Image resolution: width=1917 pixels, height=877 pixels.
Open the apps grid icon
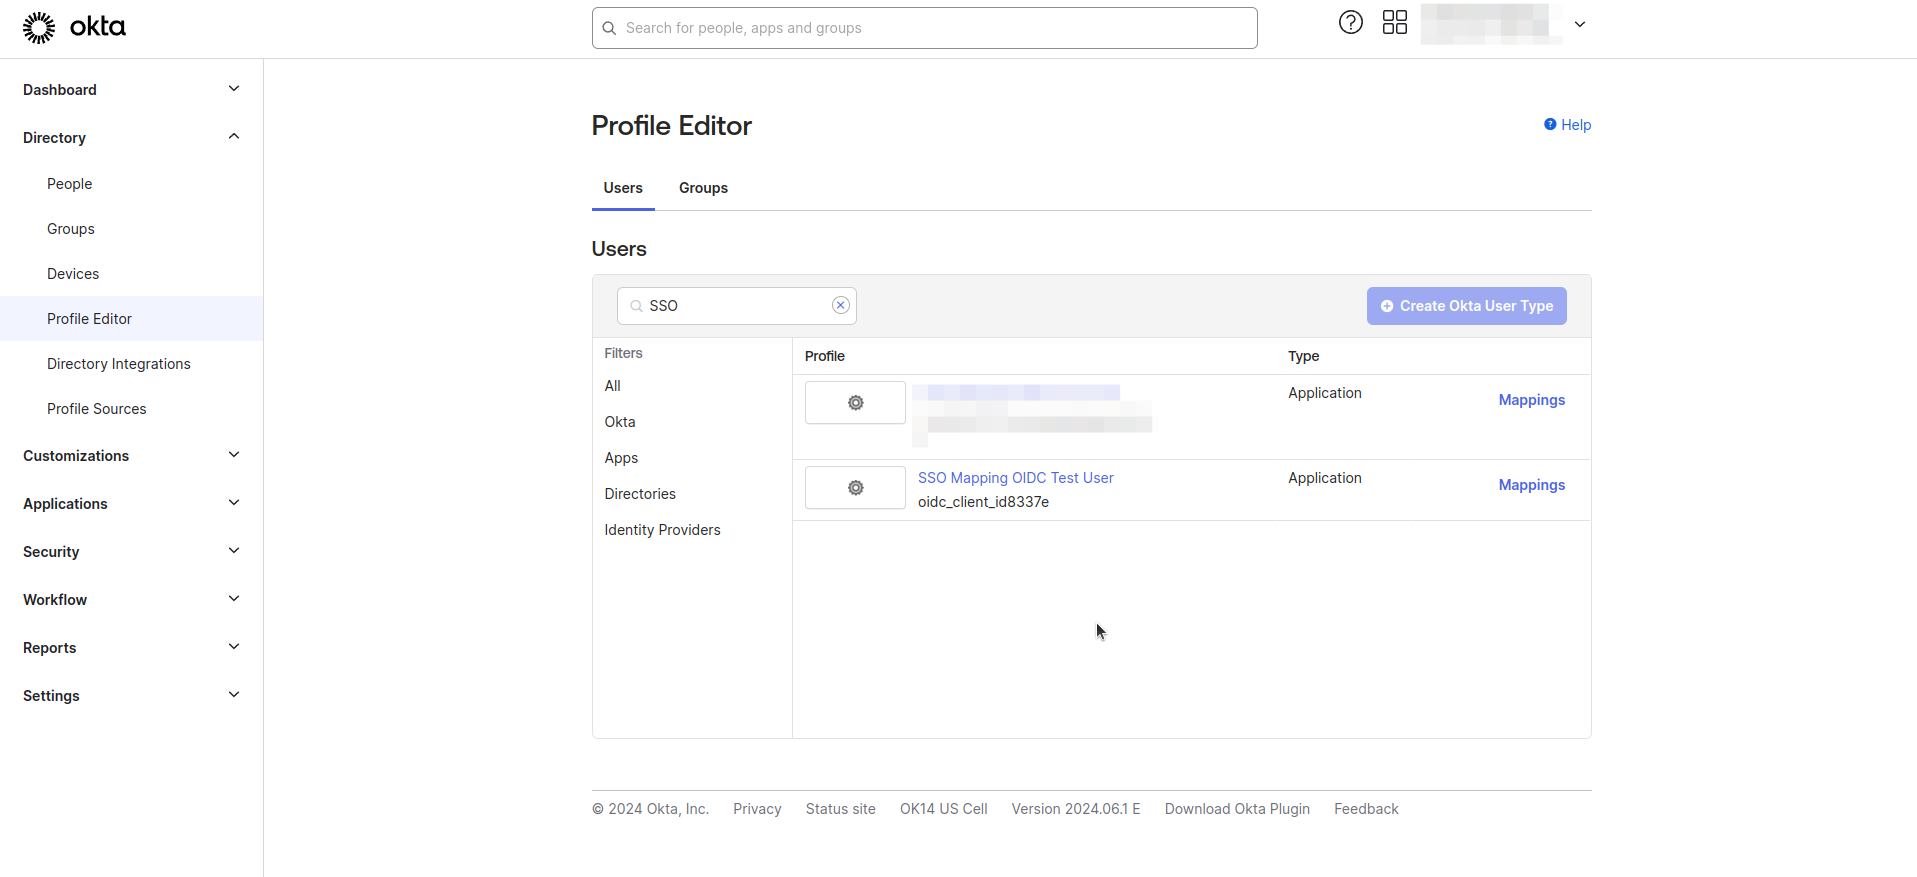point(1394,22)
